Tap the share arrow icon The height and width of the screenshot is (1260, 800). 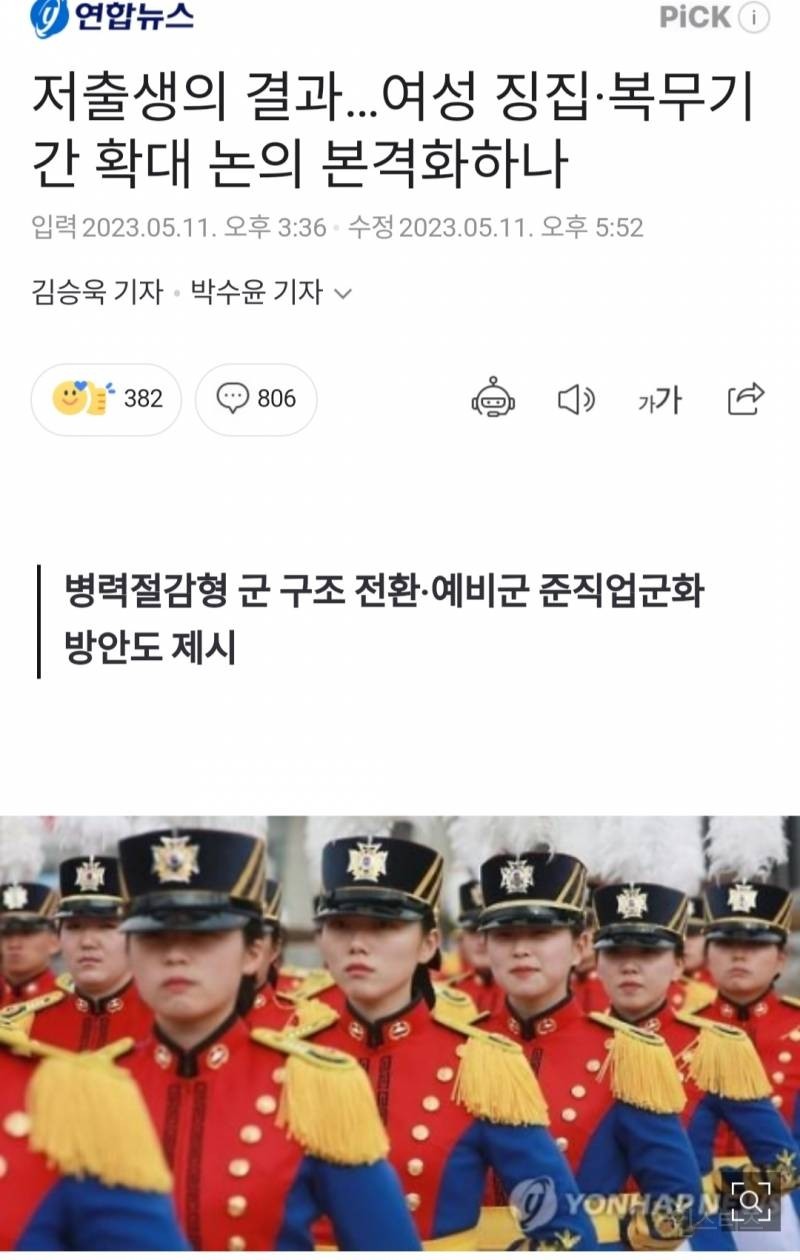[746, 399]
